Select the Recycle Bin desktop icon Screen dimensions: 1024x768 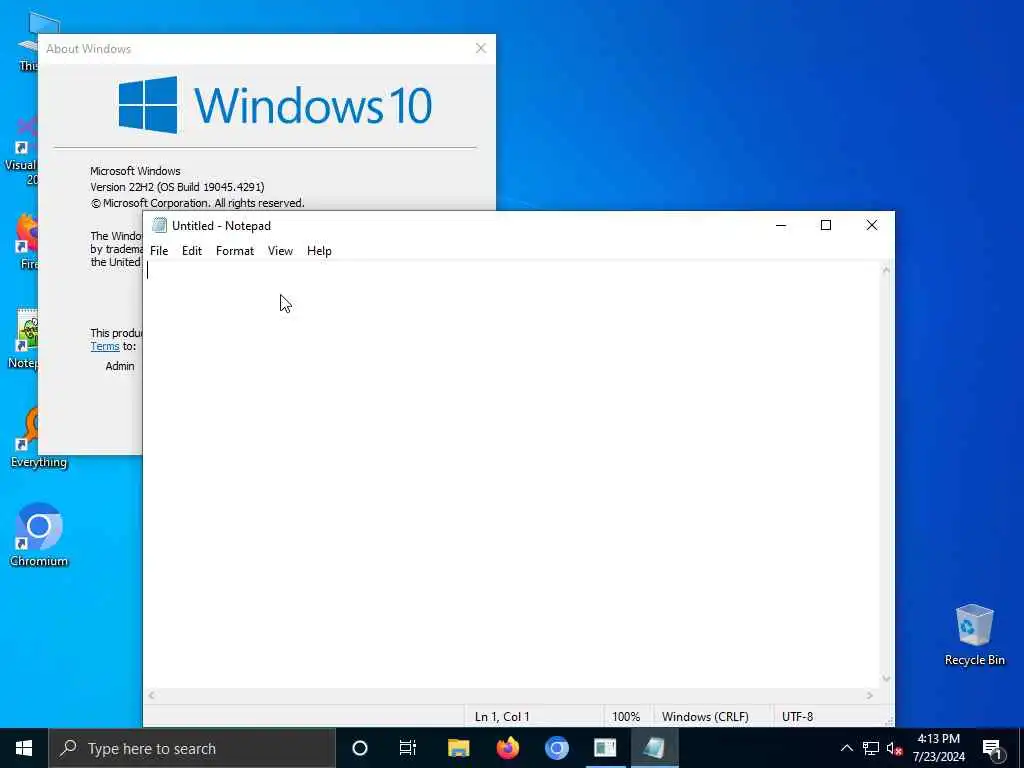coord(974,635)
